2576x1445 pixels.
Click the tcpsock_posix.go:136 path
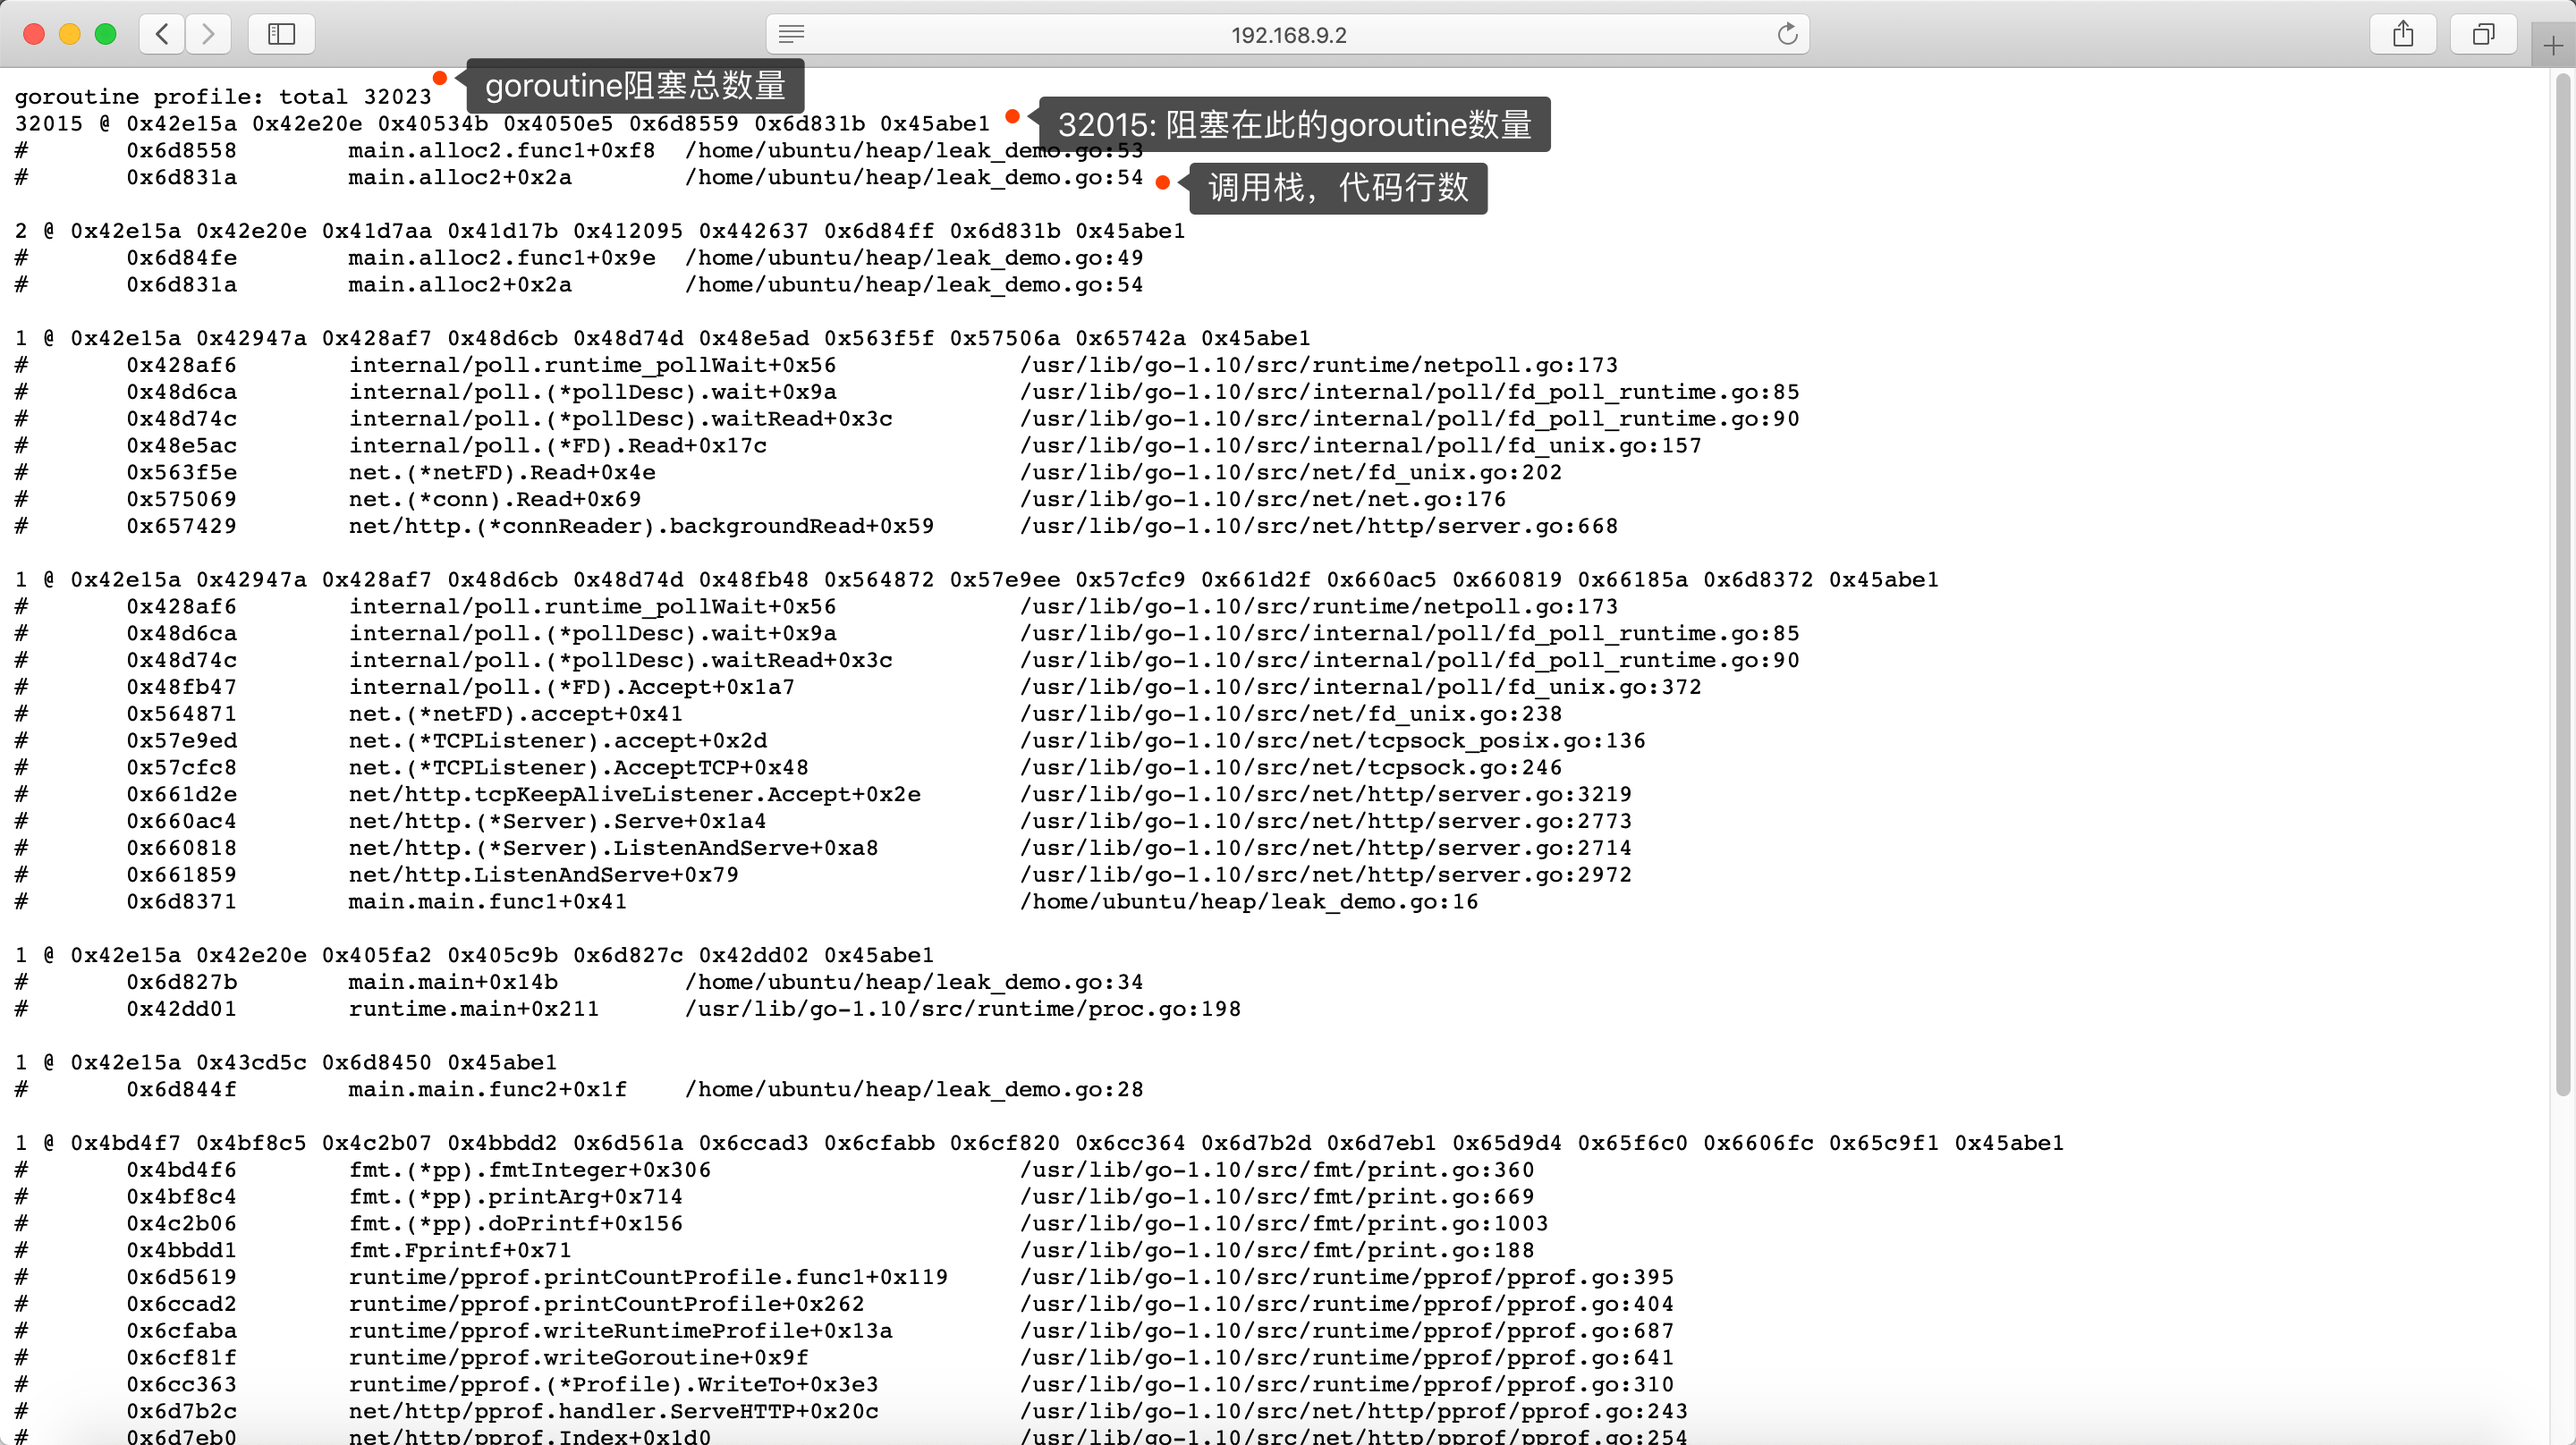pyautogui.click(x=1333, y=741)
